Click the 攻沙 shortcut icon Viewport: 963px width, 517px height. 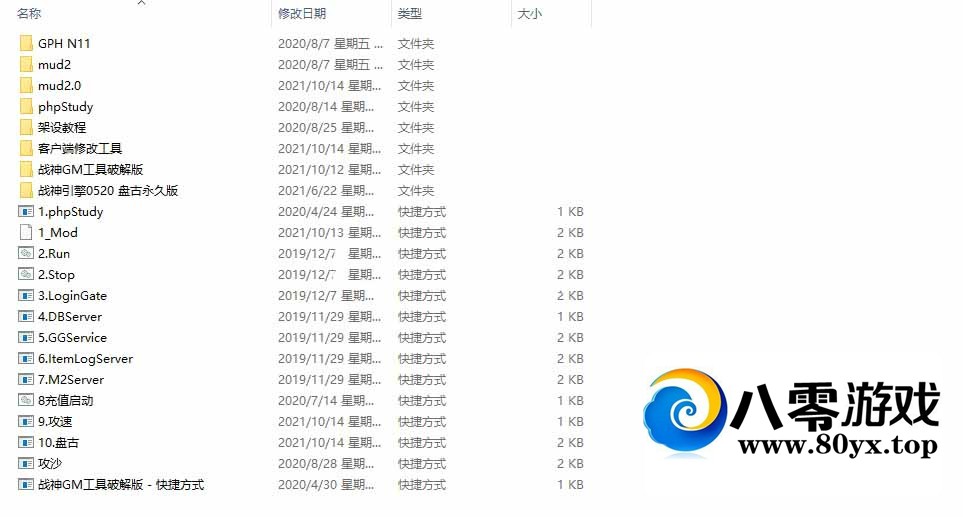(x=26, y=463)
